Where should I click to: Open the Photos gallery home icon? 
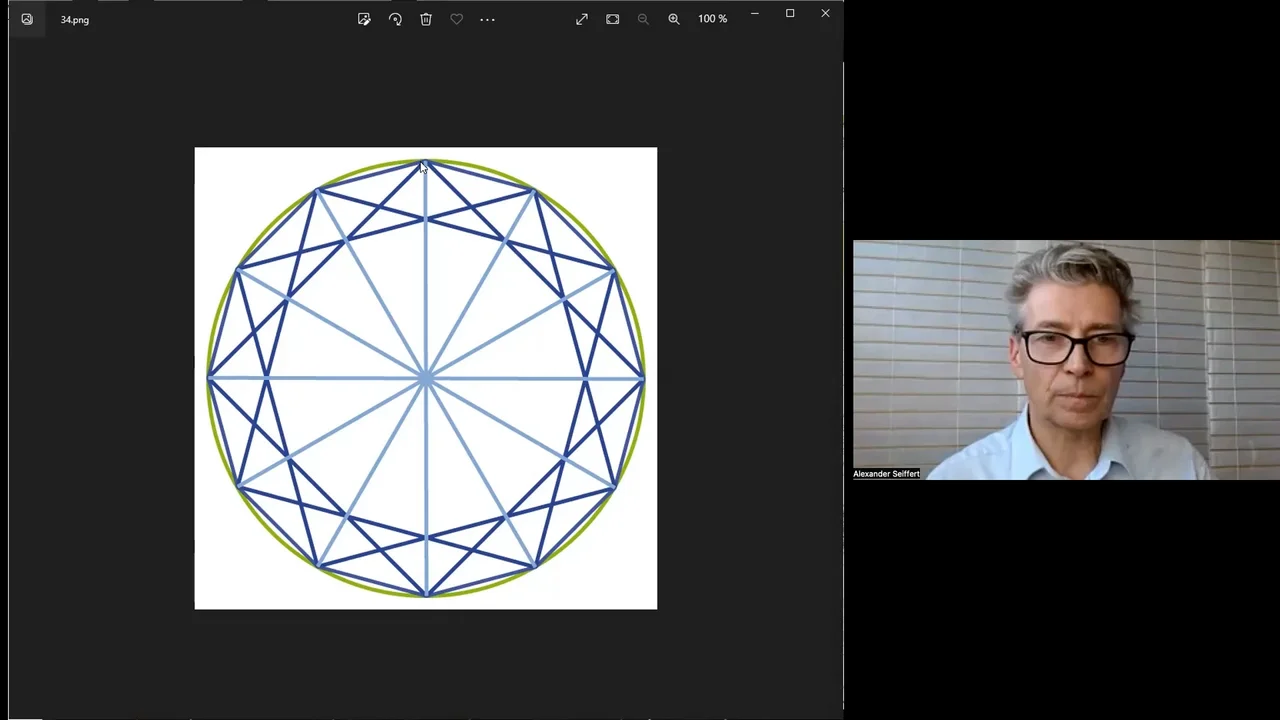[x=27, y=19]
